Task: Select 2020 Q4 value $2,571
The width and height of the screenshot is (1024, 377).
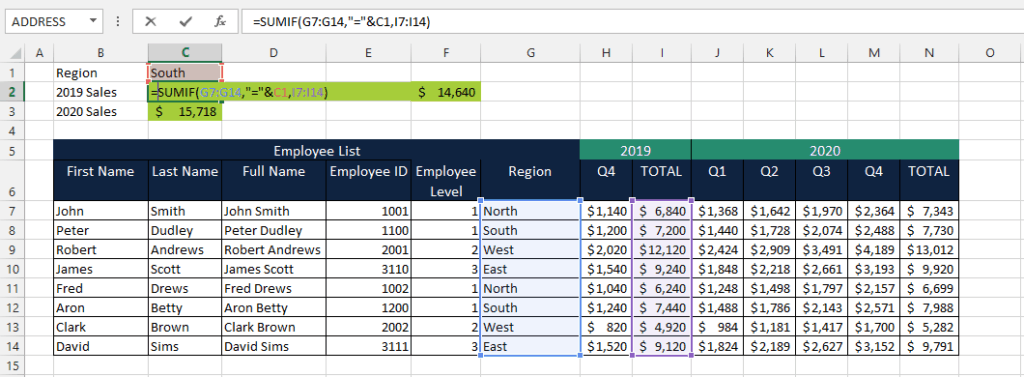Action: [874, 308]
